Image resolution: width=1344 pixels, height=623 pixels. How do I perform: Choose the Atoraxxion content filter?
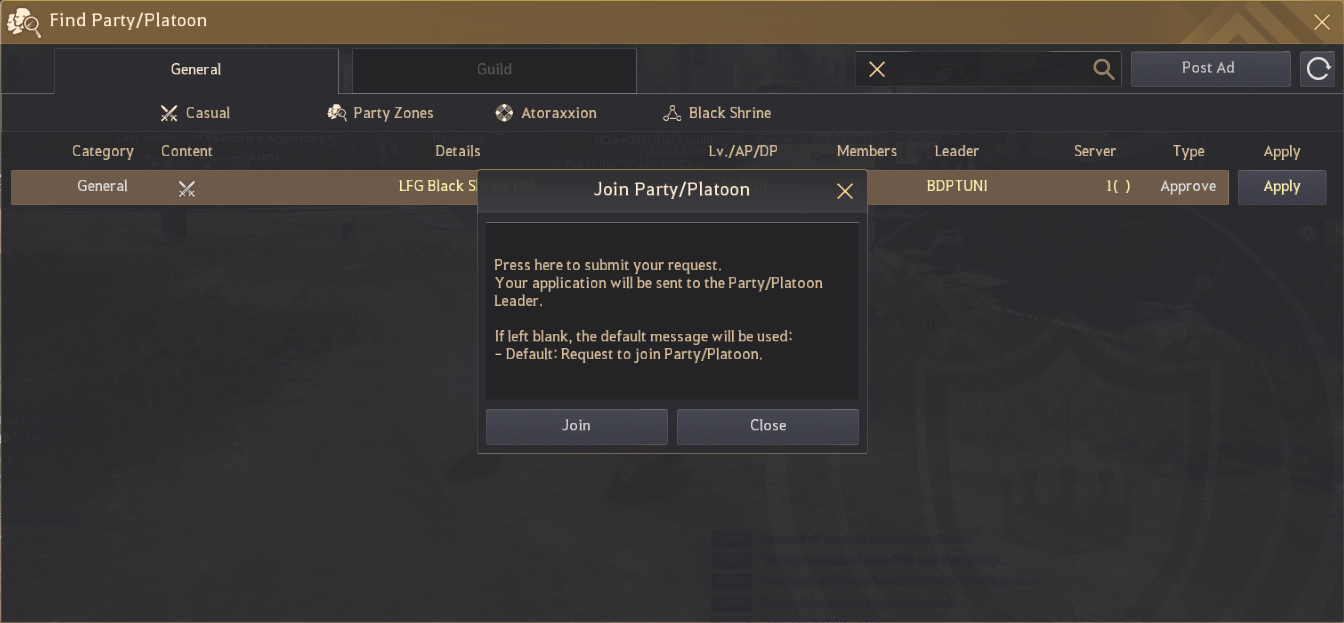click(x=546, y=113)
